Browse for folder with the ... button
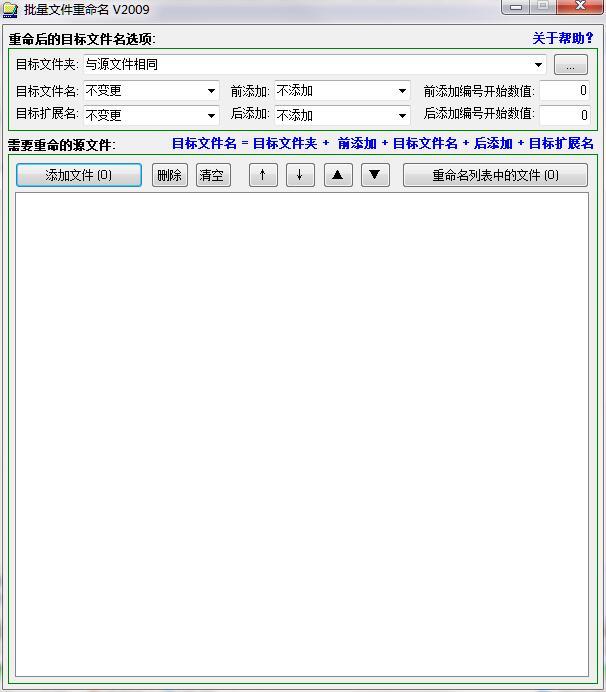The width and height of the screenshot is (606, 692). tap(571, 65)
